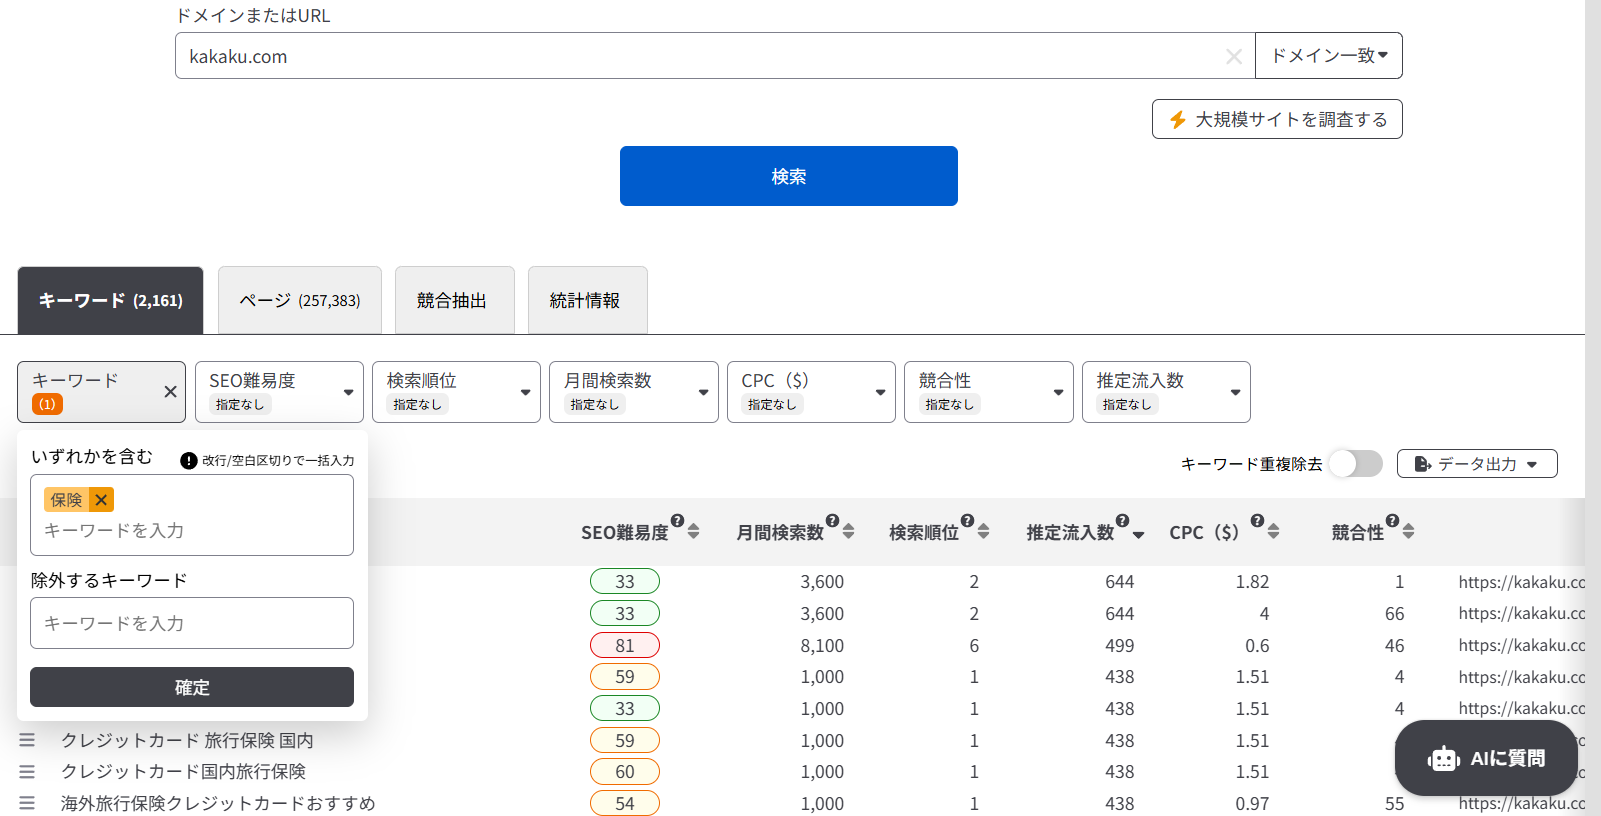Screen dimensions: 1601x816
Task: Open the AIに質問 chat assistant
Action: click(x=1485, y=758)
